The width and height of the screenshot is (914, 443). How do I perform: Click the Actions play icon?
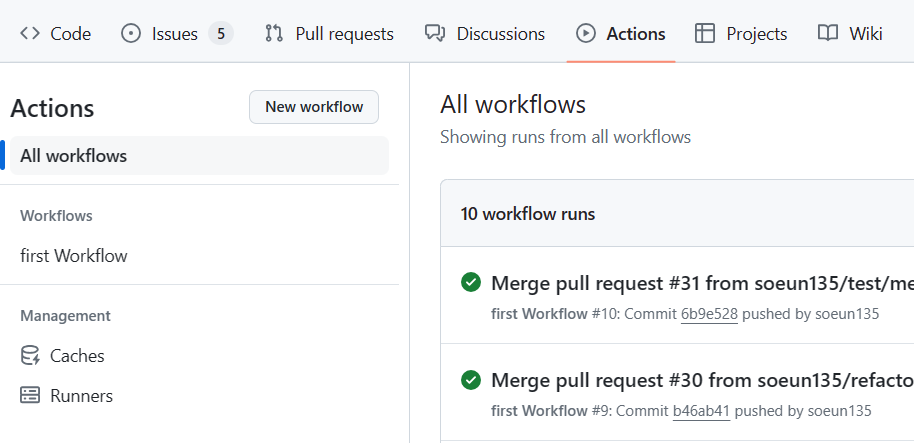(x=586, y=34)
